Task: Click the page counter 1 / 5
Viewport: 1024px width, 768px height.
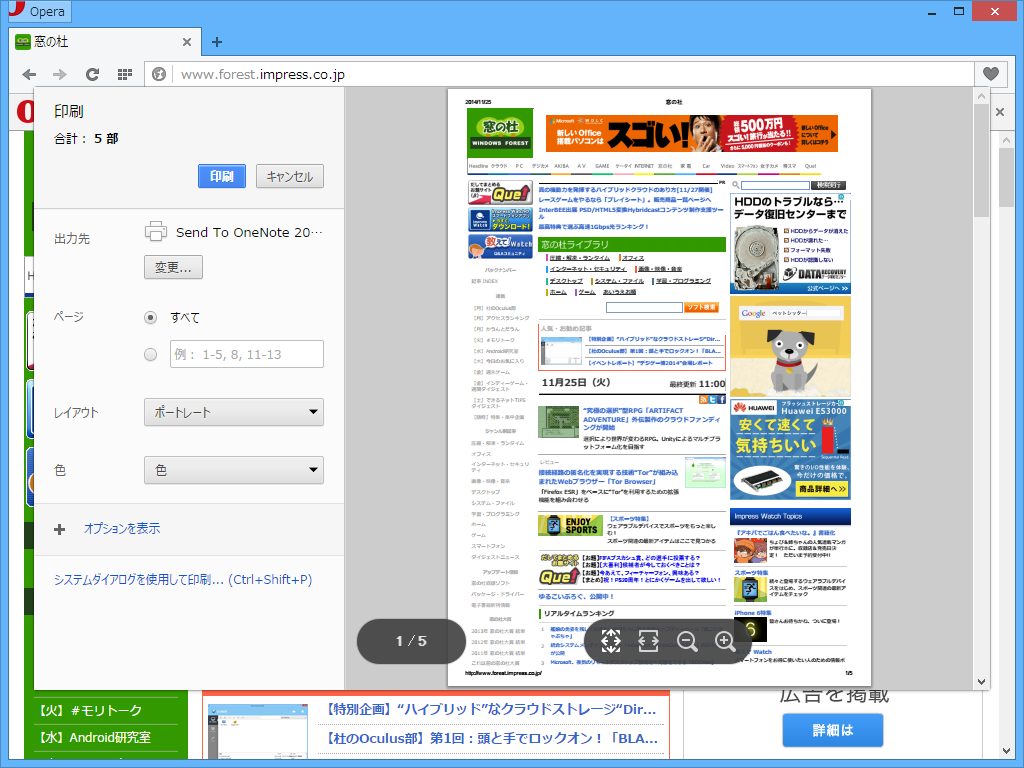Action: coord(411,641)
